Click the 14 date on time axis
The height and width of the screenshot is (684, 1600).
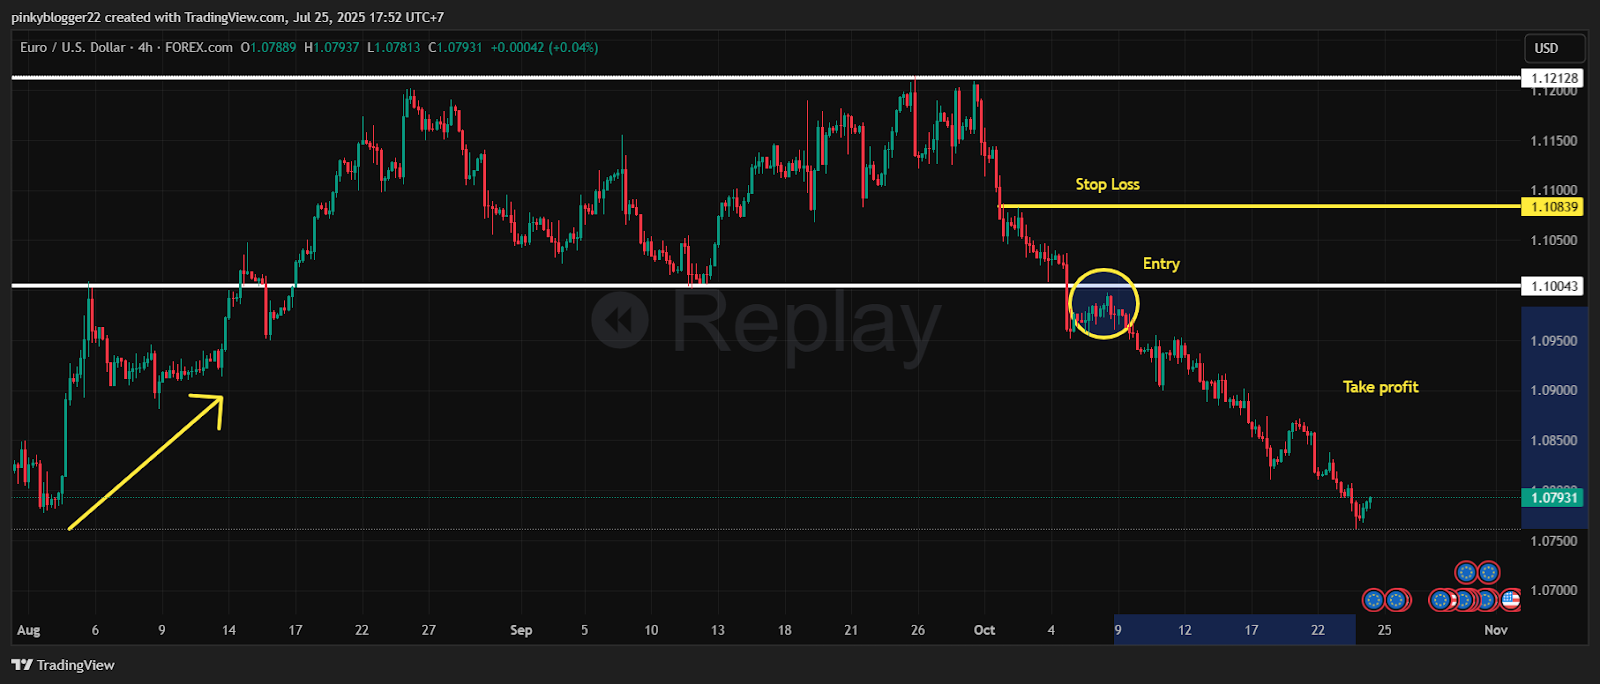click(x=229, y=630)
